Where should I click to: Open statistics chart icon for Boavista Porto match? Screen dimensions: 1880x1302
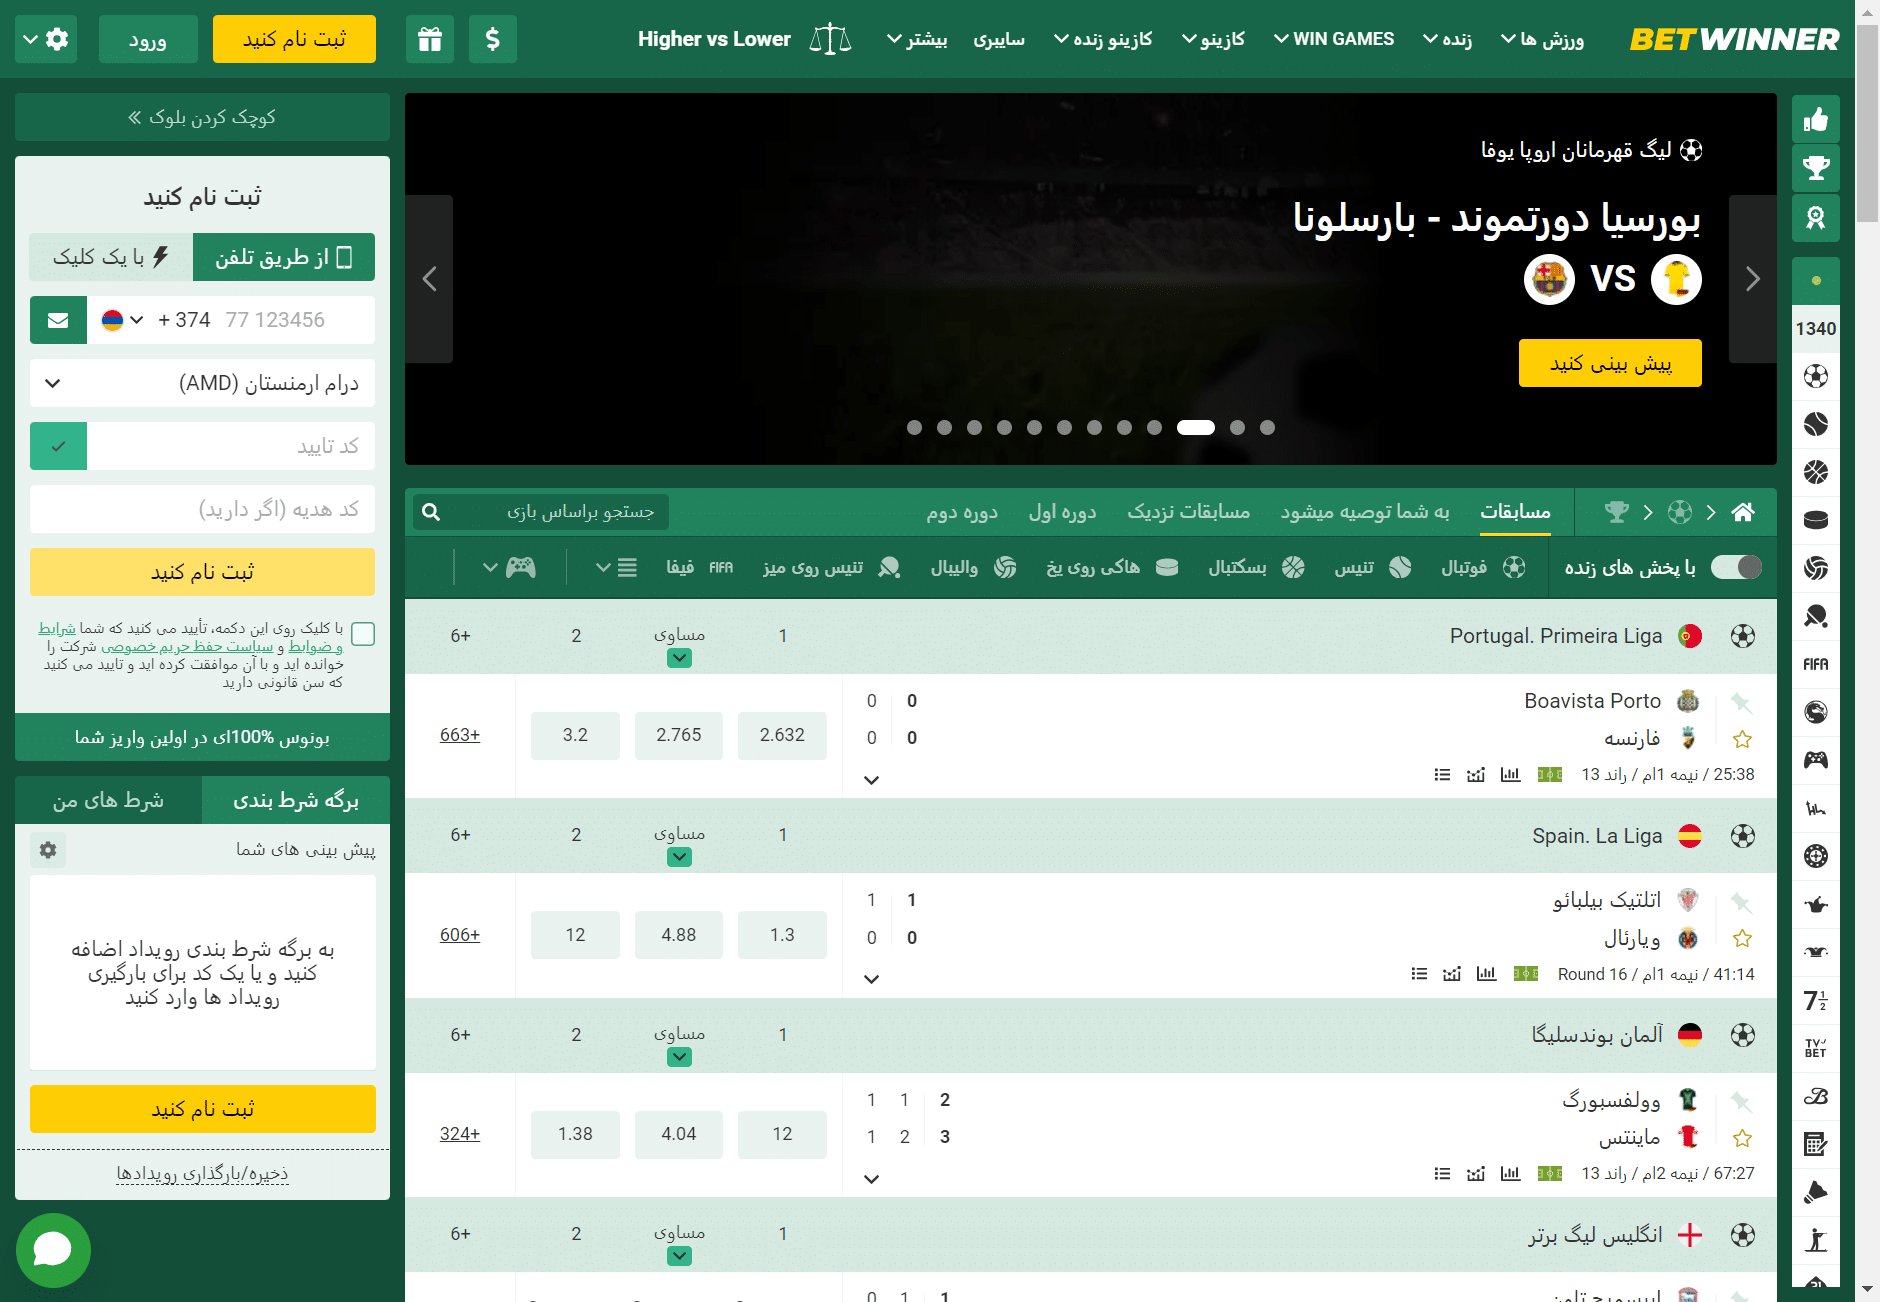[x=1510, y=774]
